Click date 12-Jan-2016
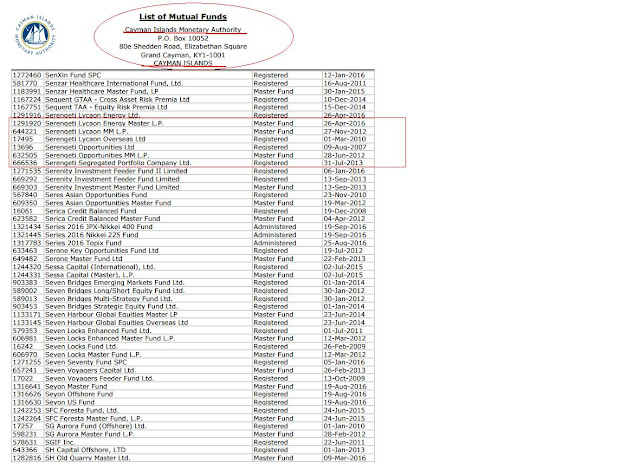 [345, 75]
